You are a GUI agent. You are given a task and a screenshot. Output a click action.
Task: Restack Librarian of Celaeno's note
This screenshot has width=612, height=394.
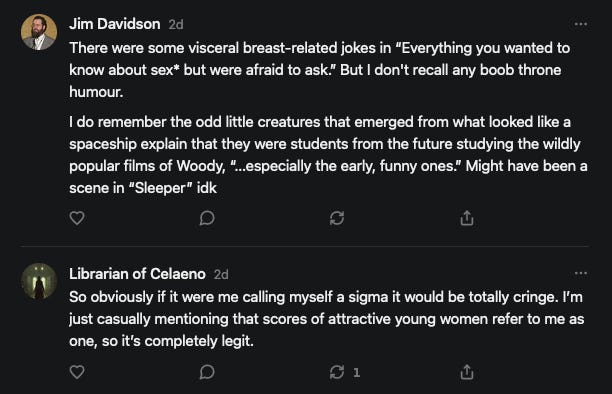click(337, 372)
